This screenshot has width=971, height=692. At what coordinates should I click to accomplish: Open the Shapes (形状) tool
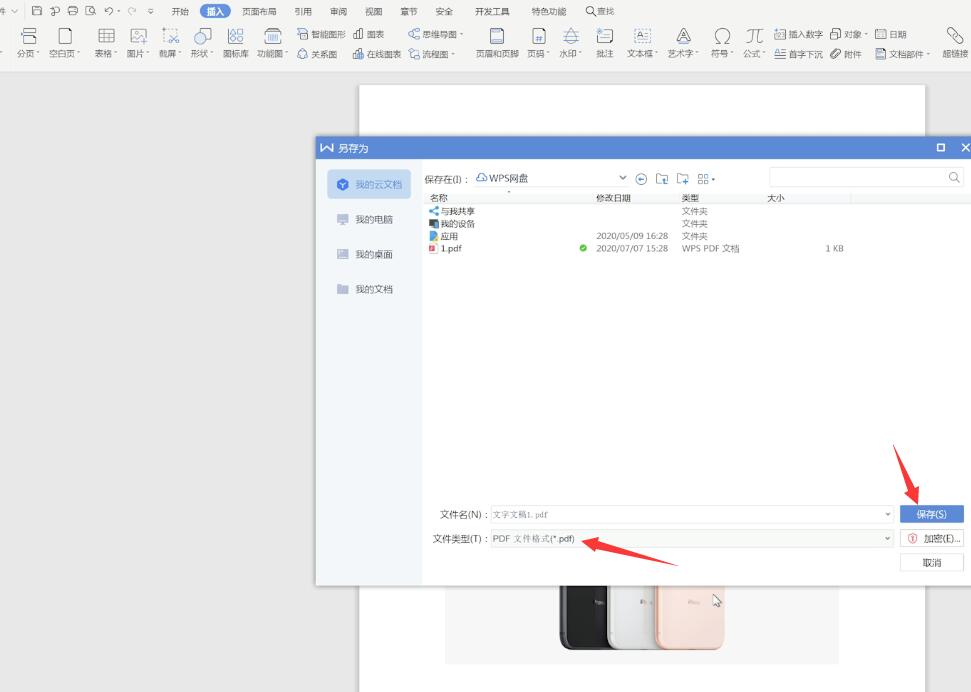click(202, 43)
